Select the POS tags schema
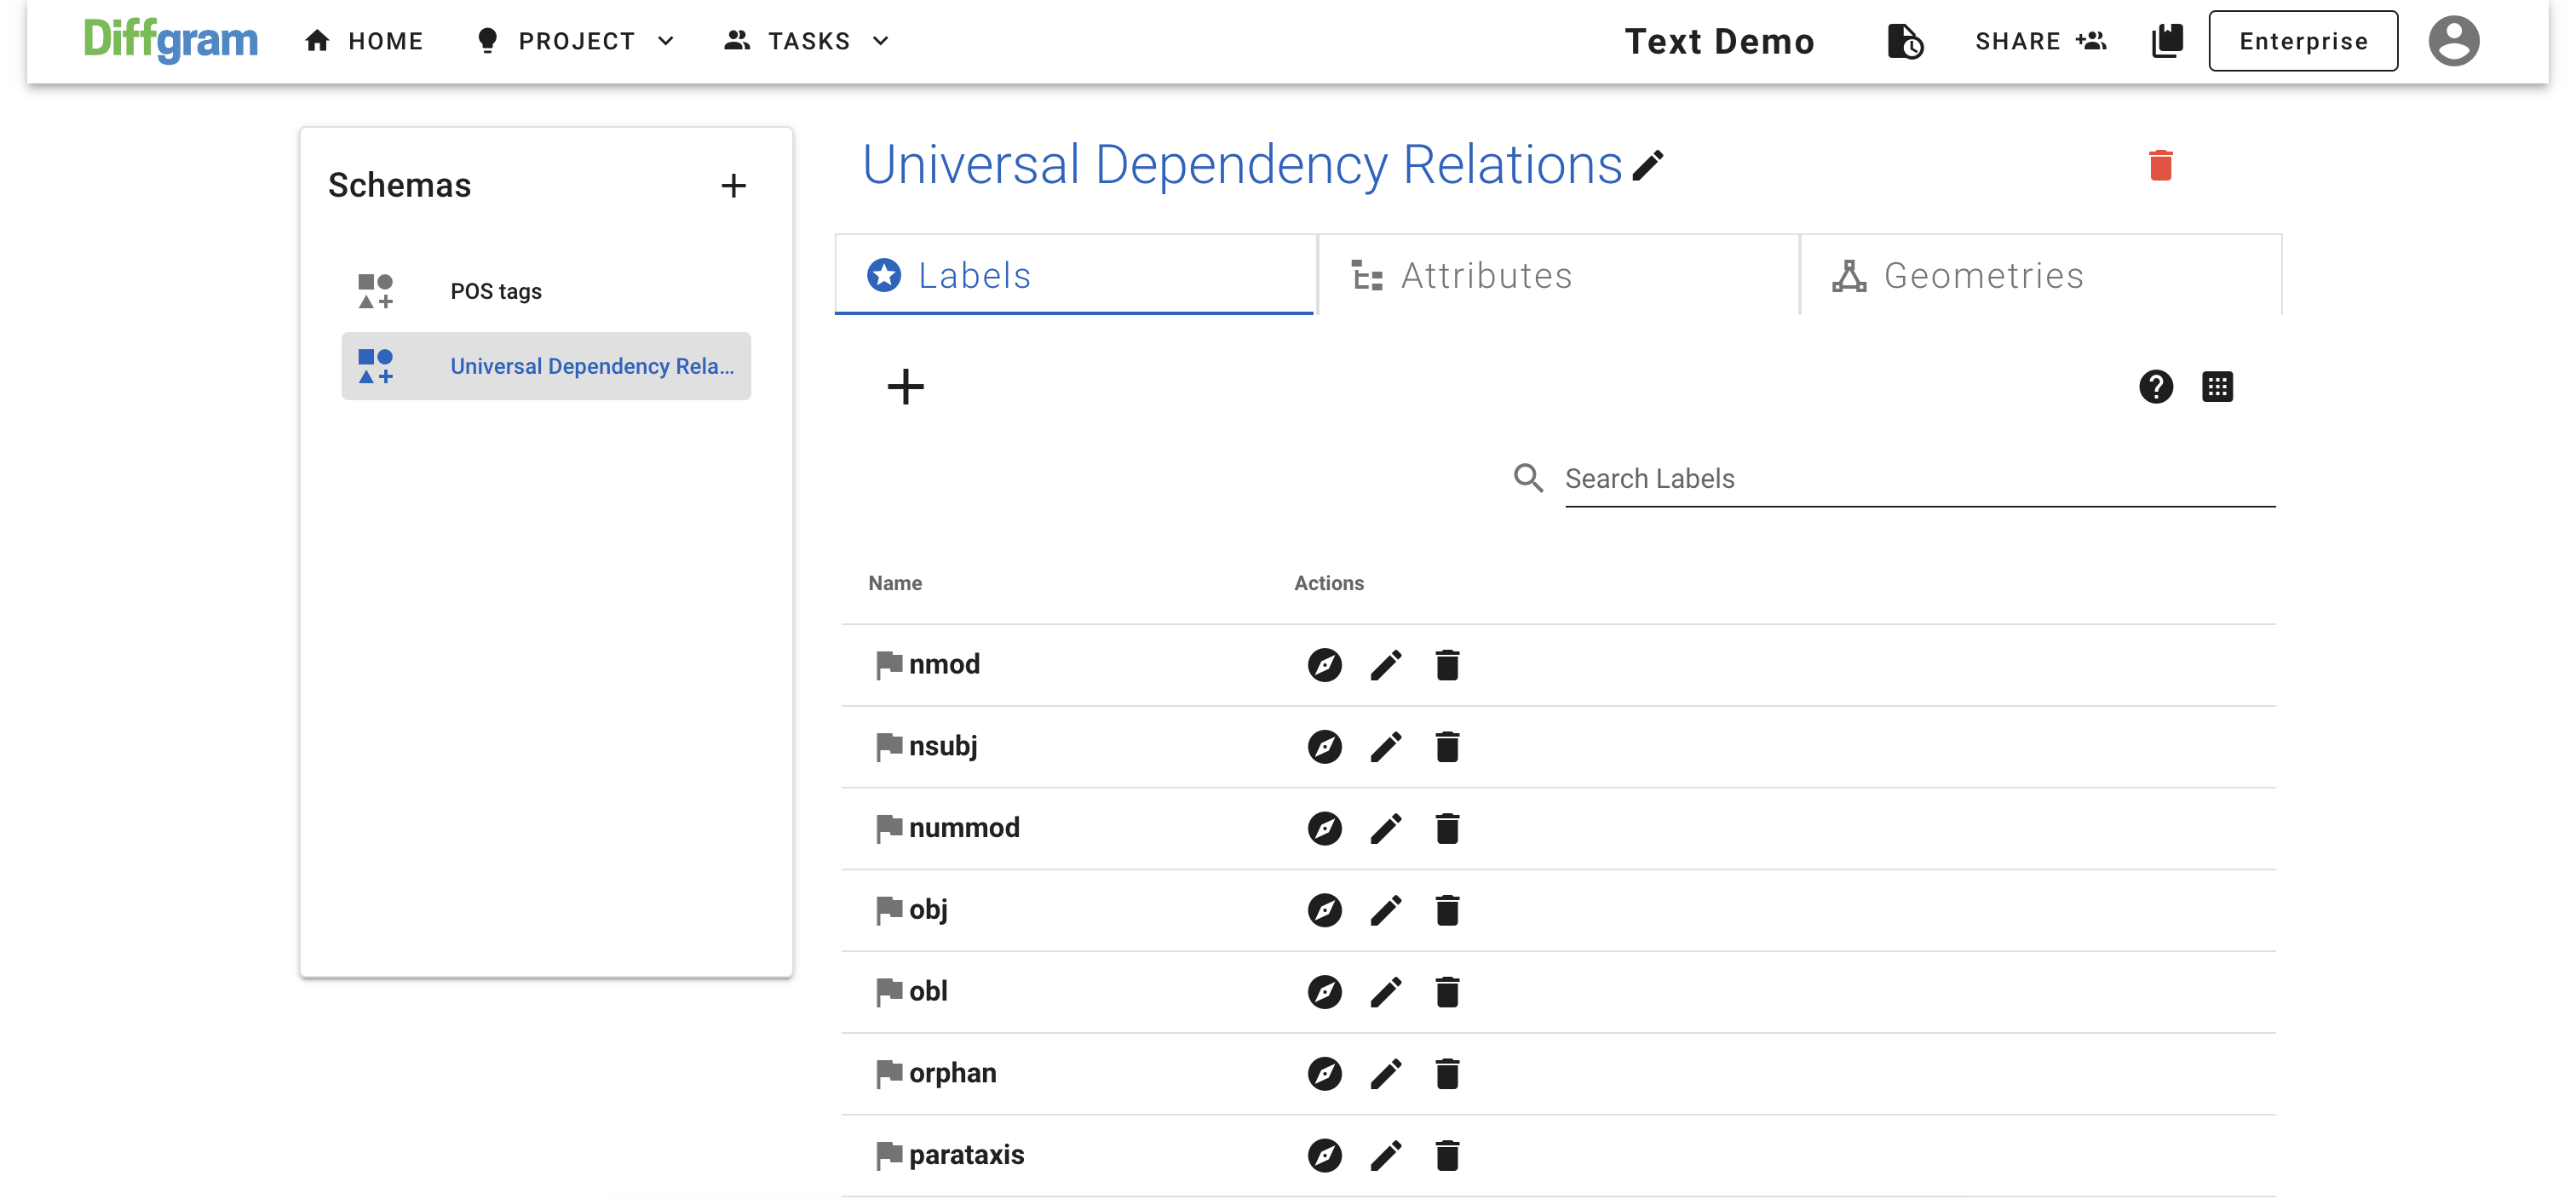Screen dimensions: 2576x1199 click(x=496, y=292)
